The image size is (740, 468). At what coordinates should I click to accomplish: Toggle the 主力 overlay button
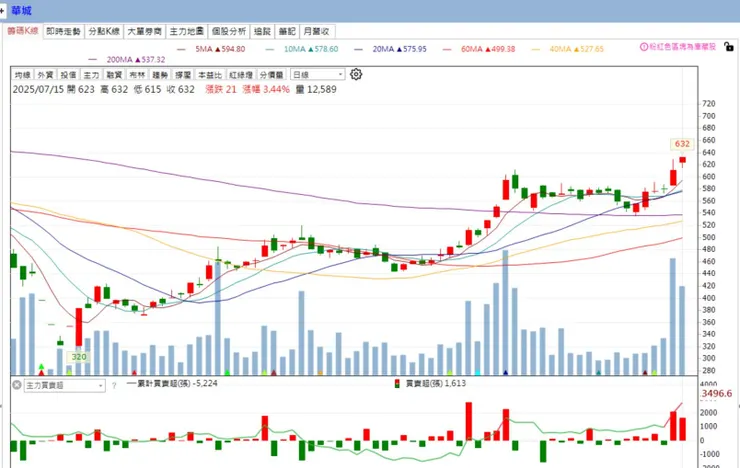pos(92,75)
